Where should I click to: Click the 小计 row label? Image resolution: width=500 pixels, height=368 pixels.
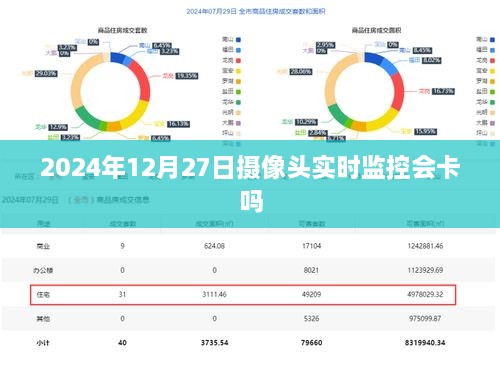[43, 343]
